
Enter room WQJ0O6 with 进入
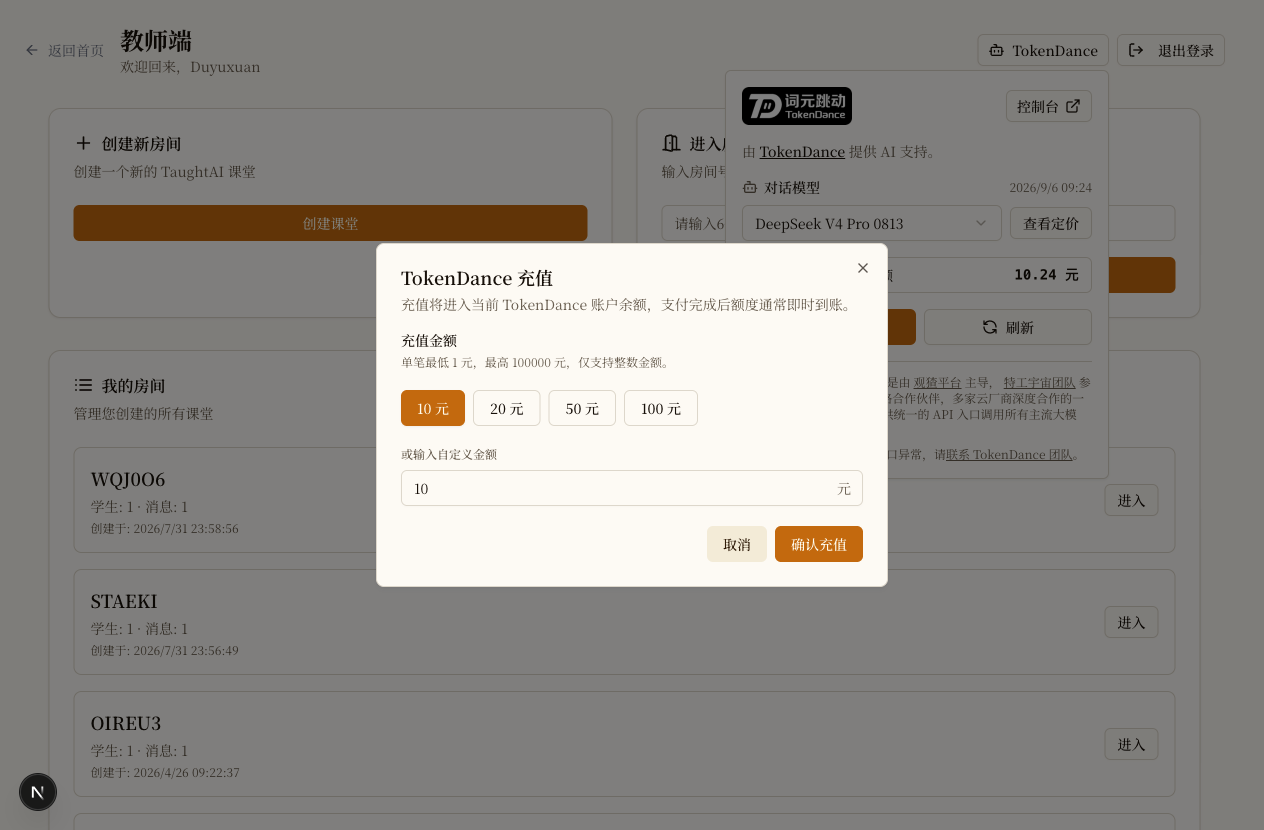click(1131, 500)
